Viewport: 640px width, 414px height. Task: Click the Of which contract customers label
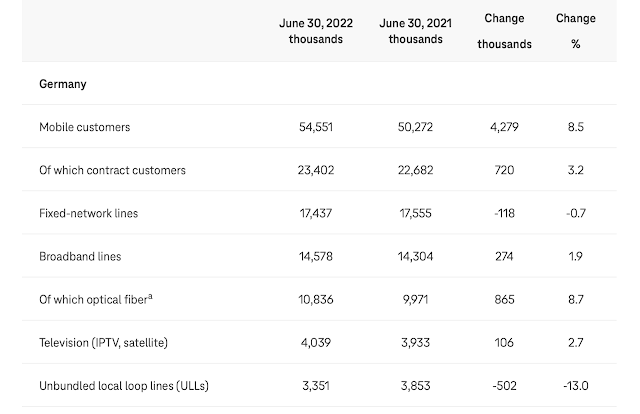click(112, 171)
